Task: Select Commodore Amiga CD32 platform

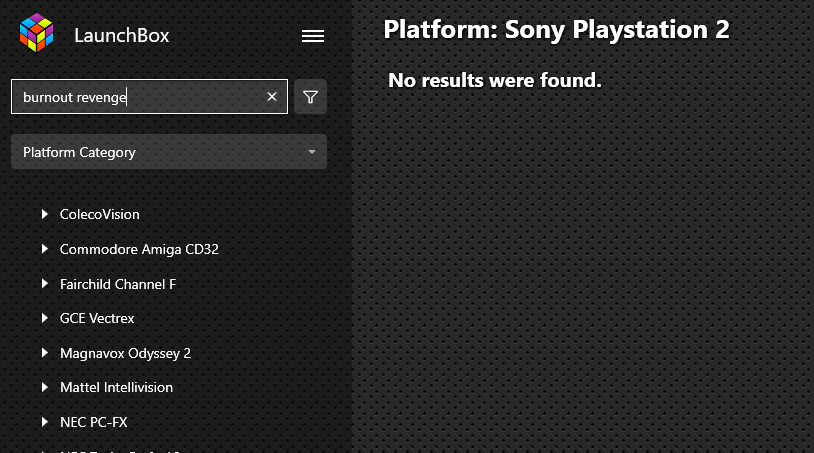Action: pos(139,249)
